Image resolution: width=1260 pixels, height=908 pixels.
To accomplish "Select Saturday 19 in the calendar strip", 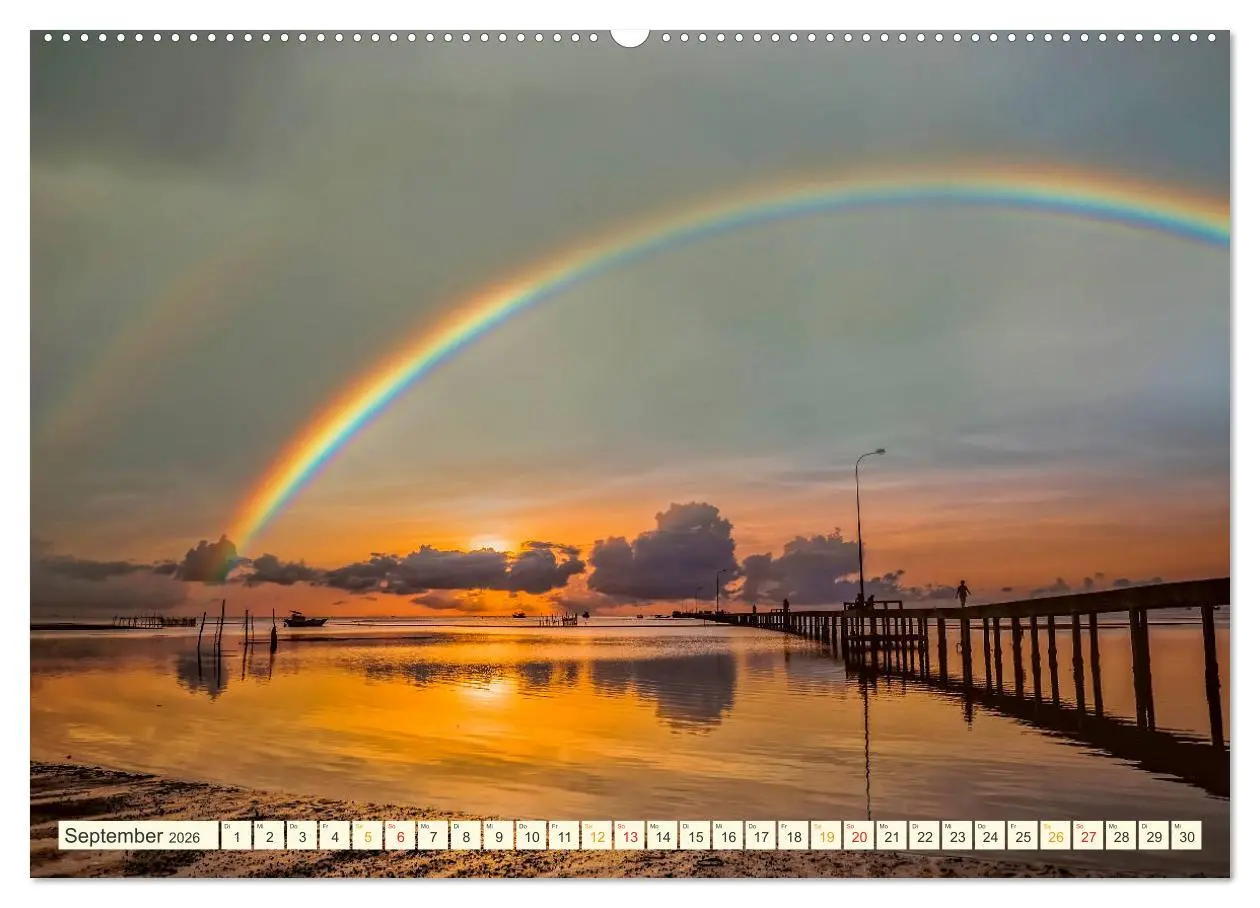I will [826, 836].
